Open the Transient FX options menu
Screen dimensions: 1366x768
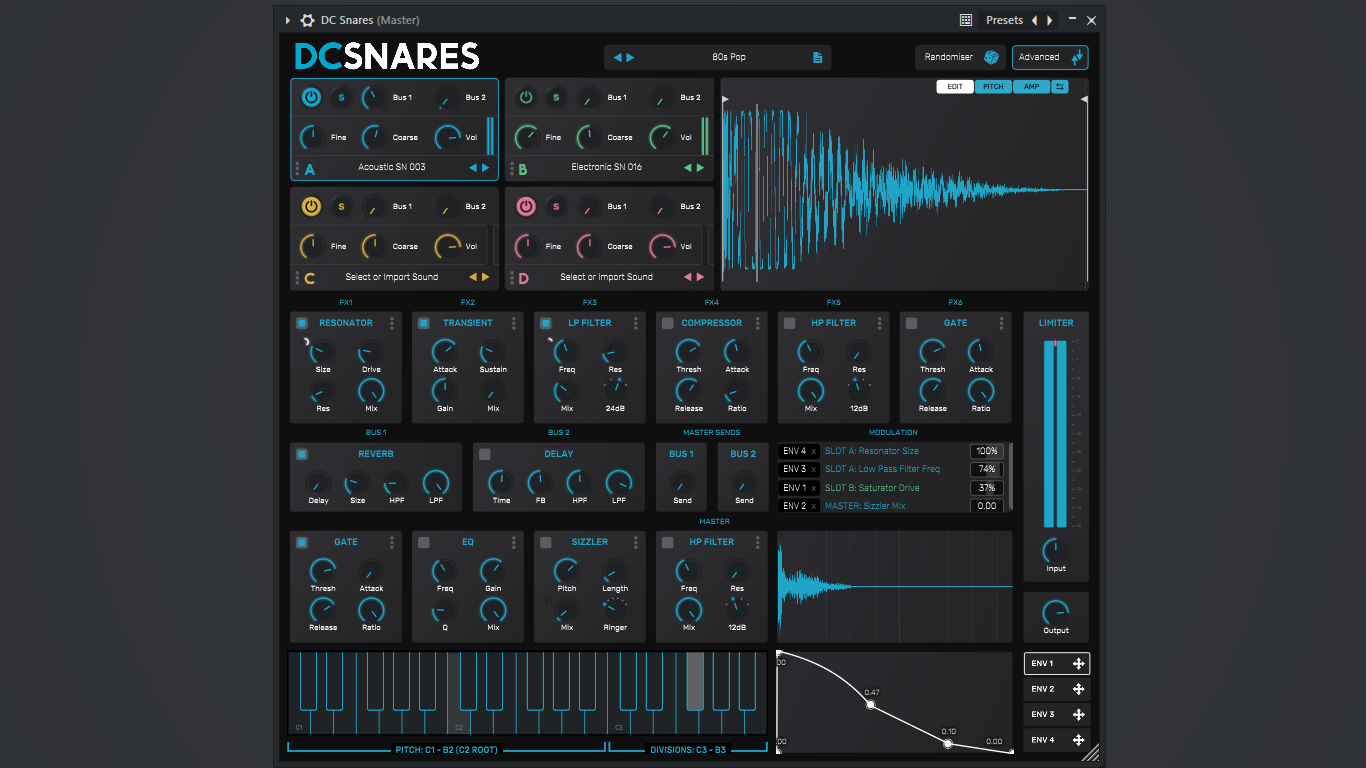click(x=514, y=323)
